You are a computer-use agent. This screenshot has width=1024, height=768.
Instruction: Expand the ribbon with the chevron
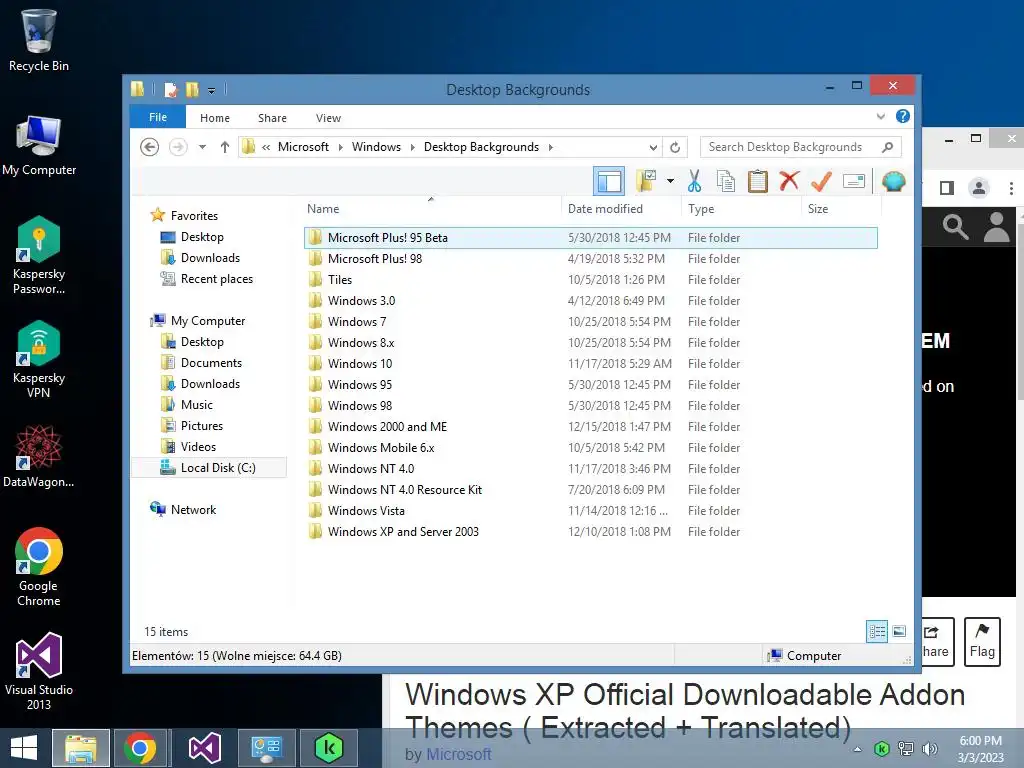(880, 117)
